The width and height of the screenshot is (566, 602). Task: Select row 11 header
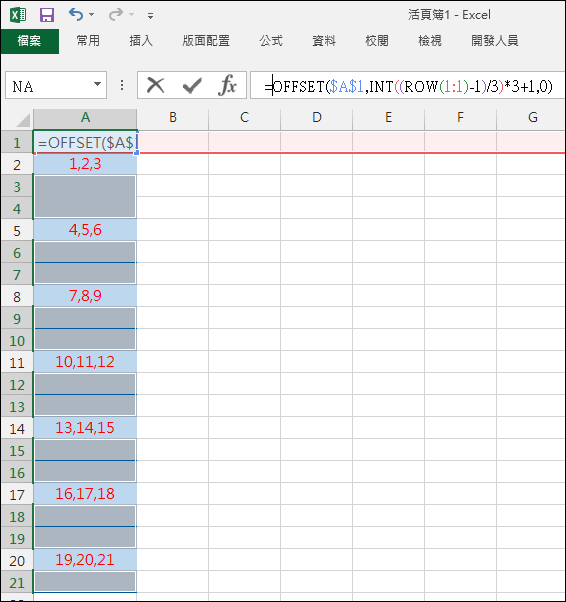click(17, 363)
